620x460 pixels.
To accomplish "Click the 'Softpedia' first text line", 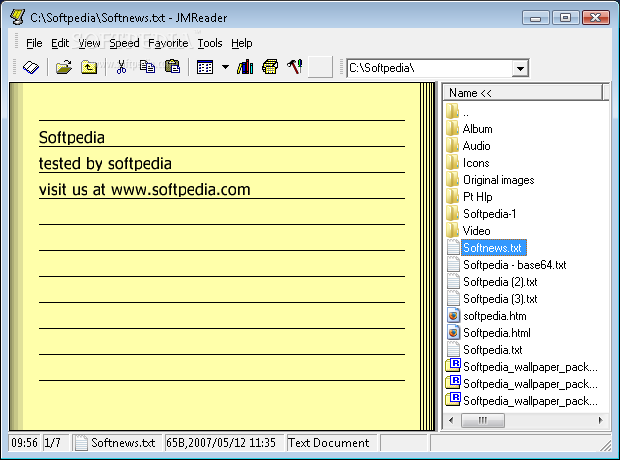I will coord(72,138).
